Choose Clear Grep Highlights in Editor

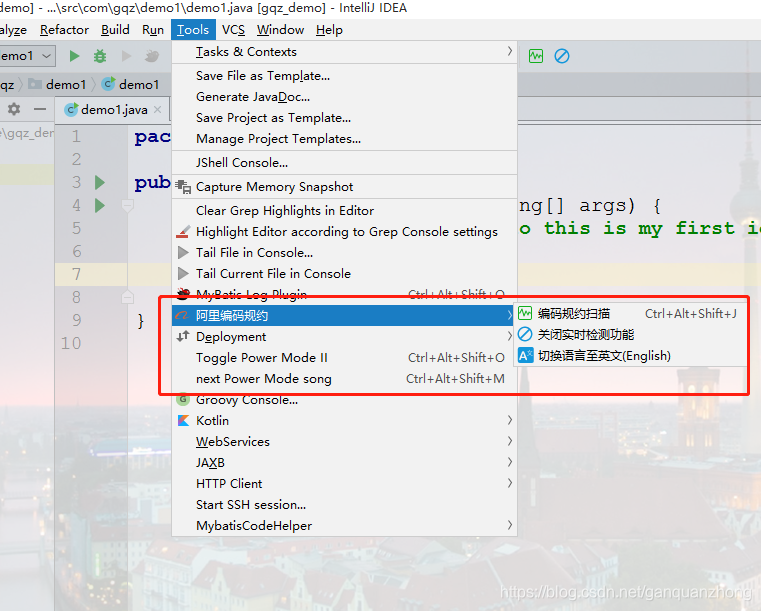[x=345, y=211]
